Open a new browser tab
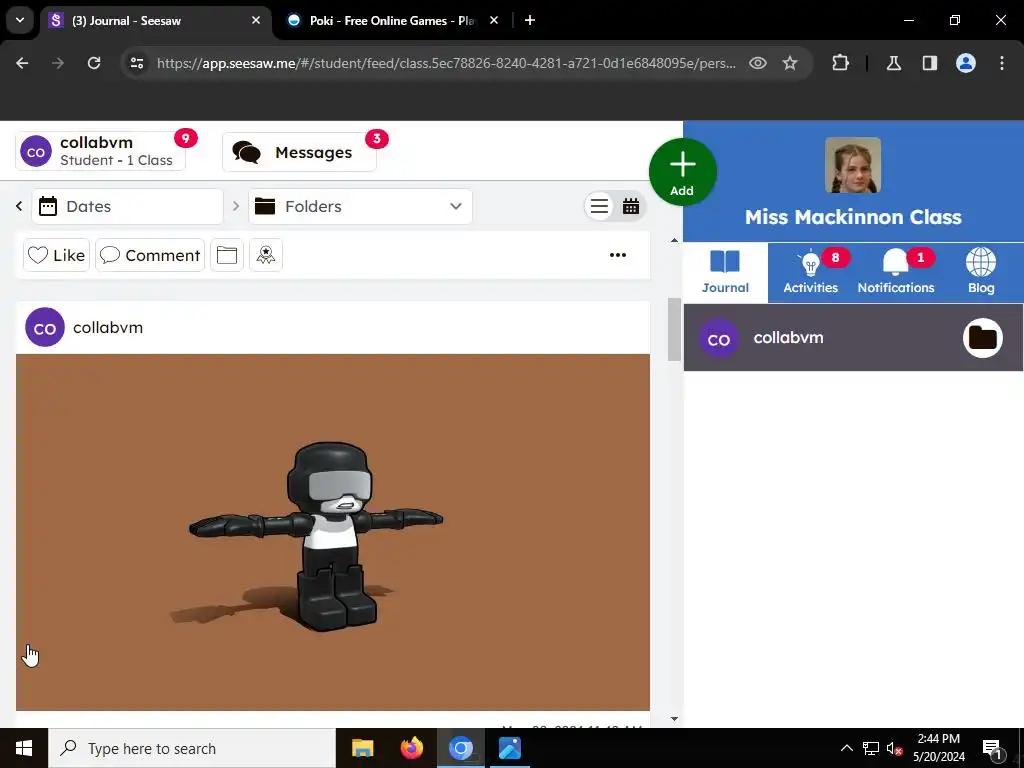 (530, 20)
